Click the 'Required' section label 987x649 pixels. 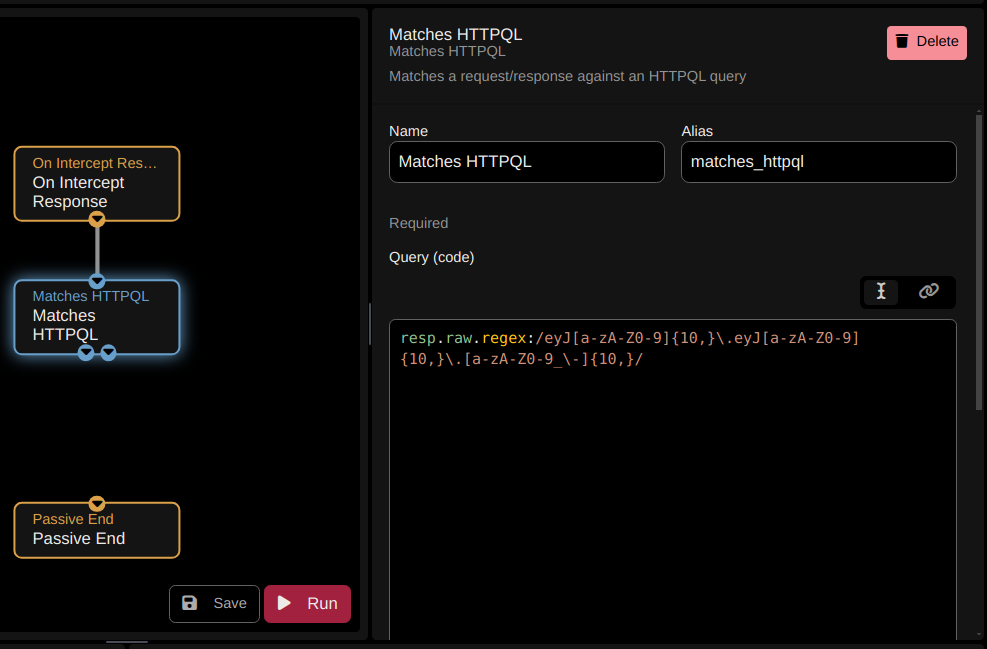pyautogui.click(x=419, y=223)
